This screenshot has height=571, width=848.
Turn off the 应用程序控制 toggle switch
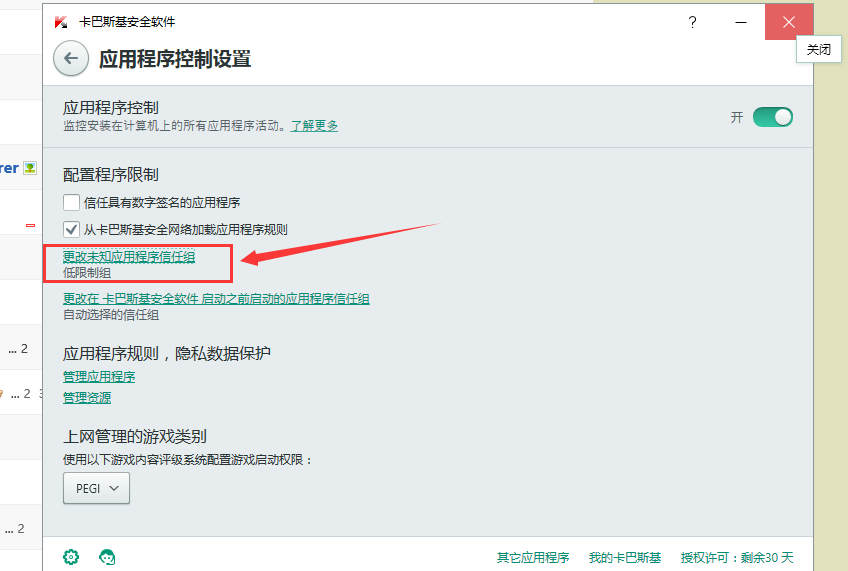[773, 117]
